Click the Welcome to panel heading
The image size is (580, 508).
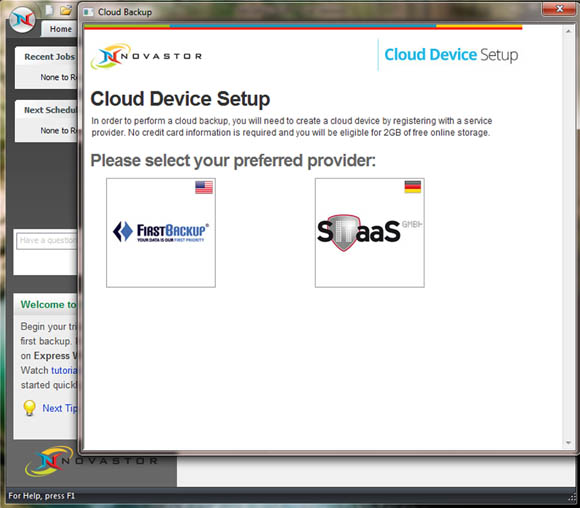point(49,305)
